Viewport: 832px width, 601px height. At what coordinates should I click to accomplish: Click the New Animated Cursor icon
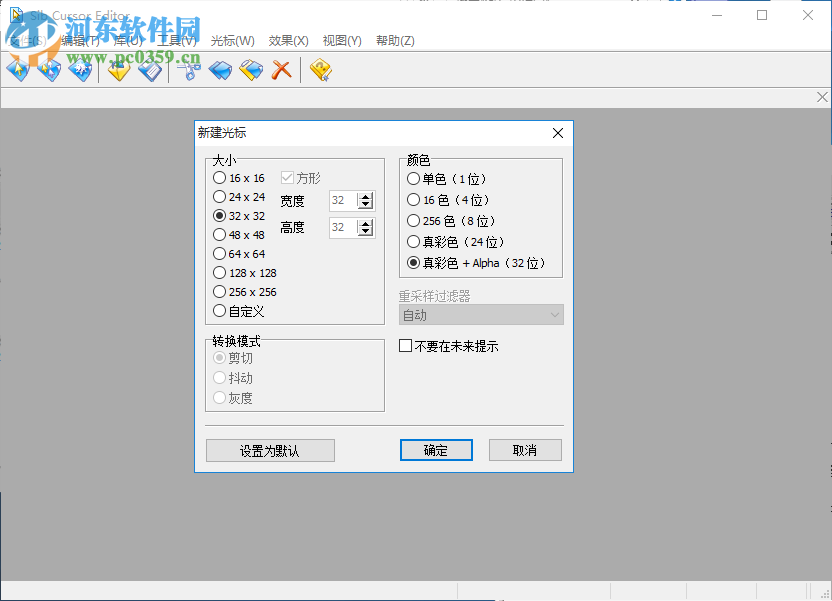[x=49, y=70]
